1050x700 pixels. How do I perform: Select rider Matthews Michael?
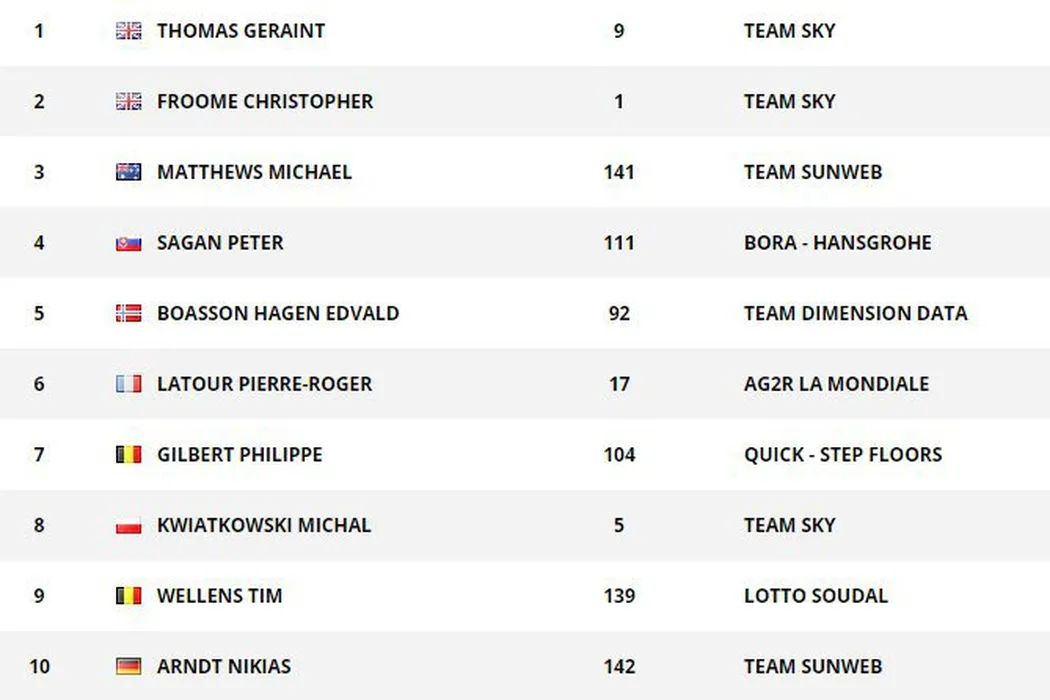click(254, 172)
